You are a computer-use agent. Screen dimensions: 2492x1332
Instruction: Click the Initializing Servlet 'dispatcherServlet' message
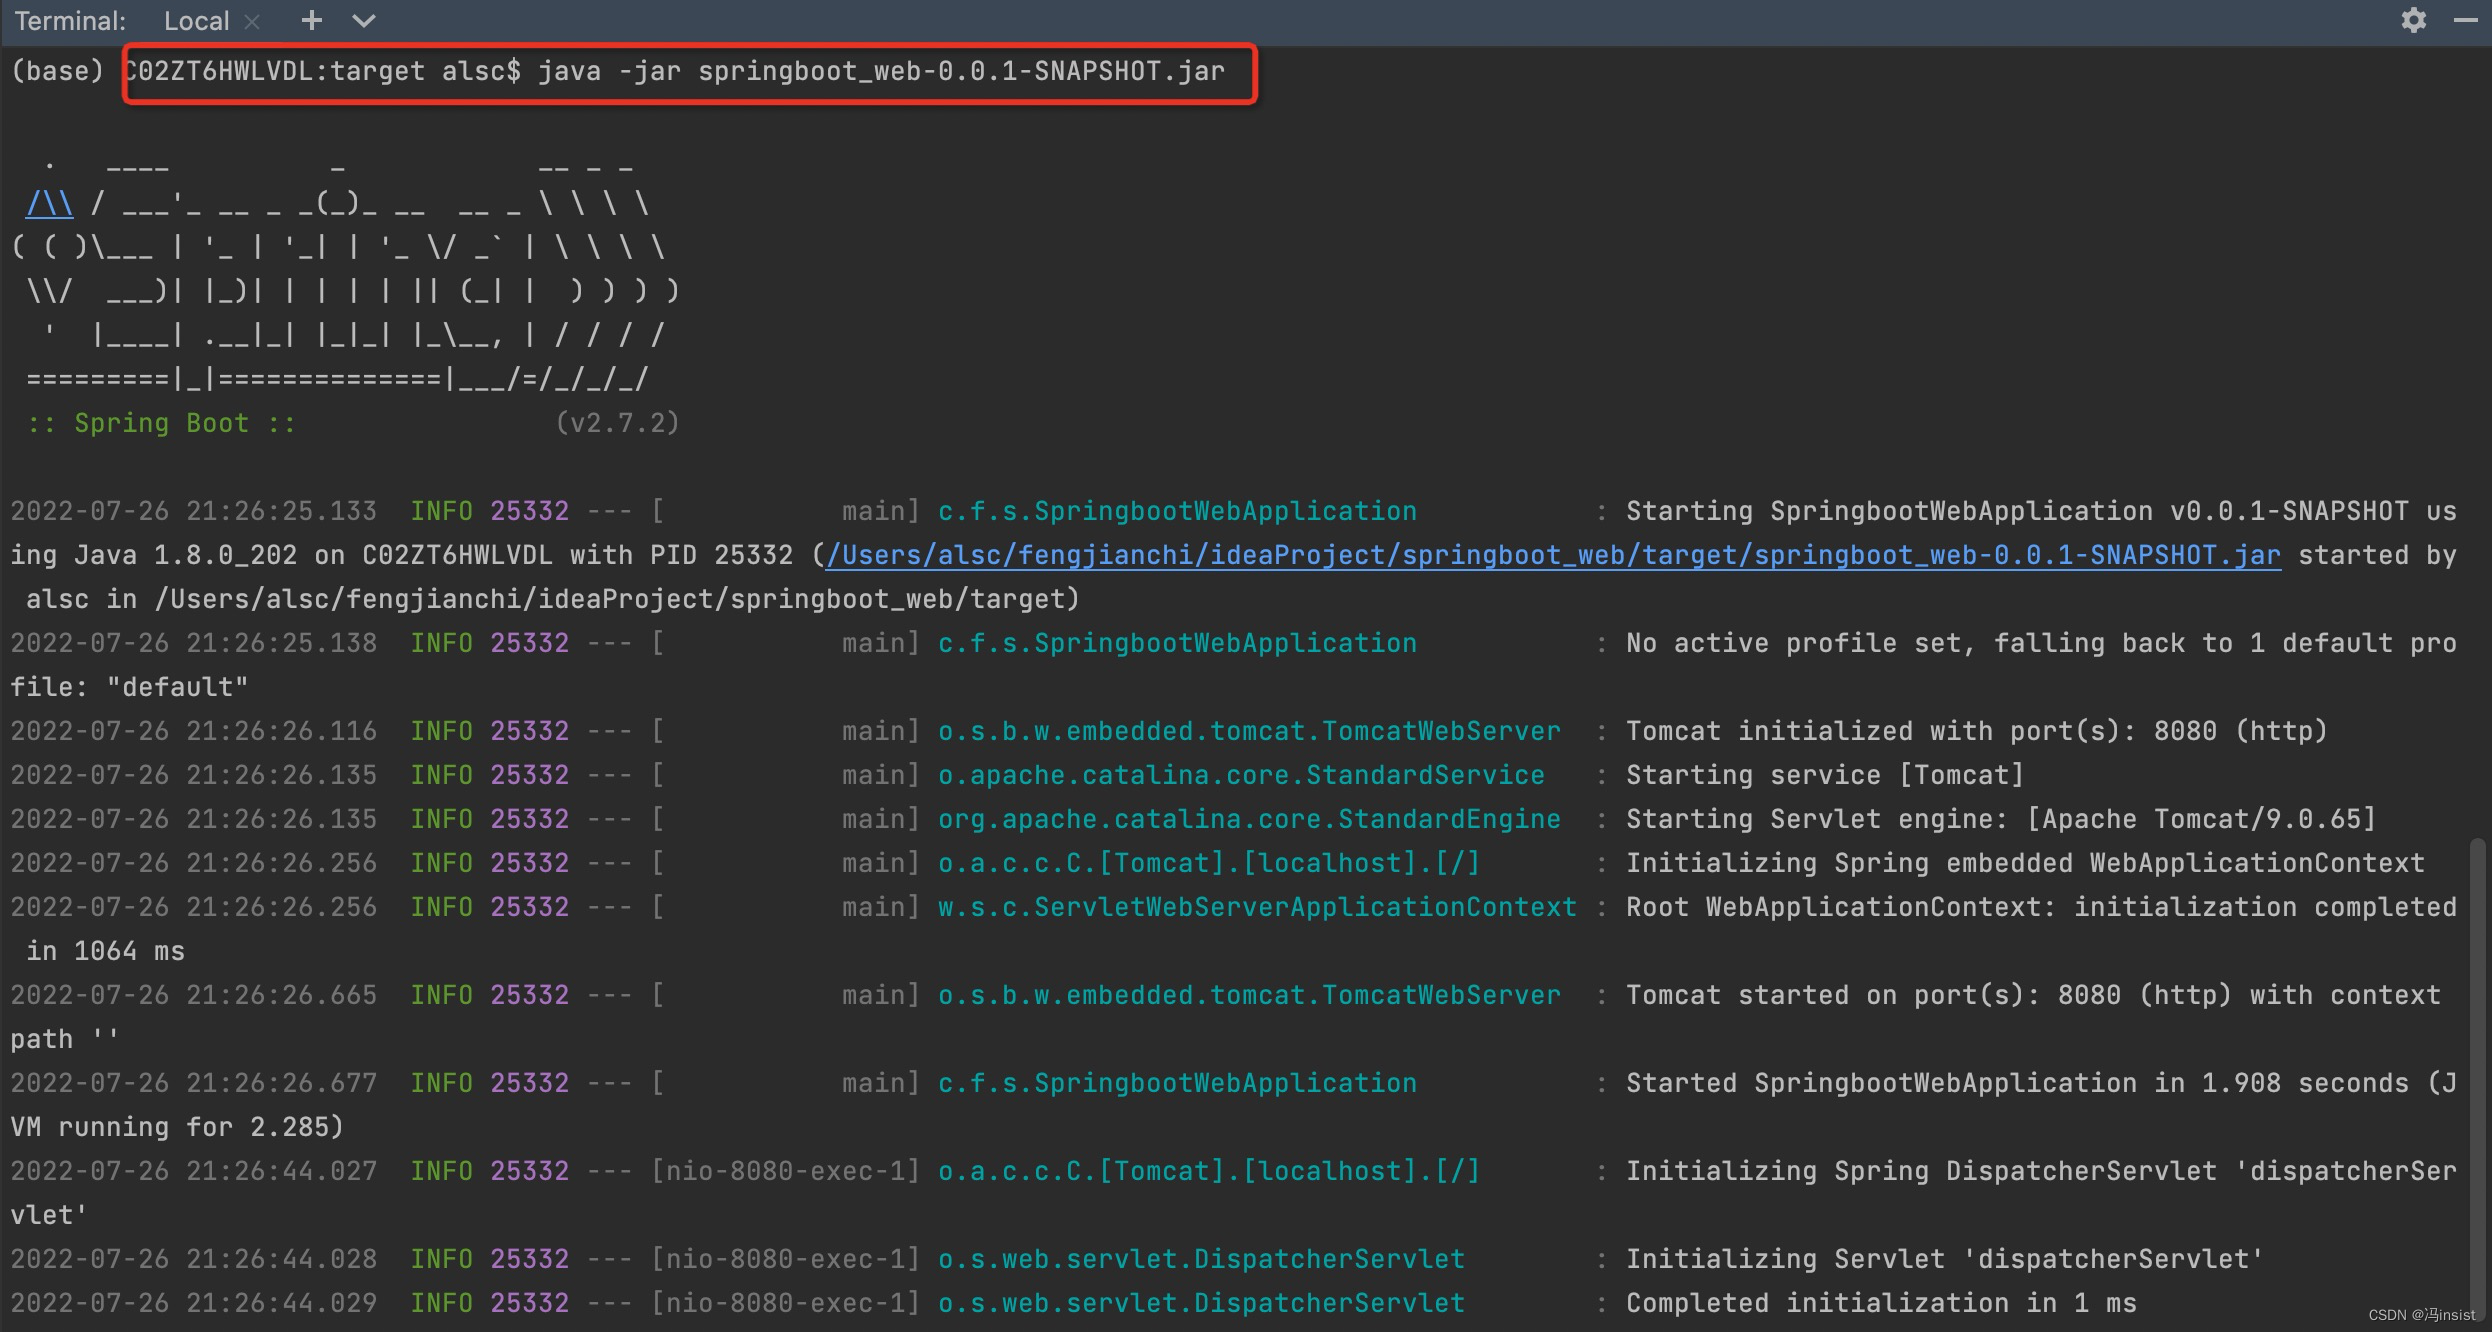click(x=1944, y=1259)
